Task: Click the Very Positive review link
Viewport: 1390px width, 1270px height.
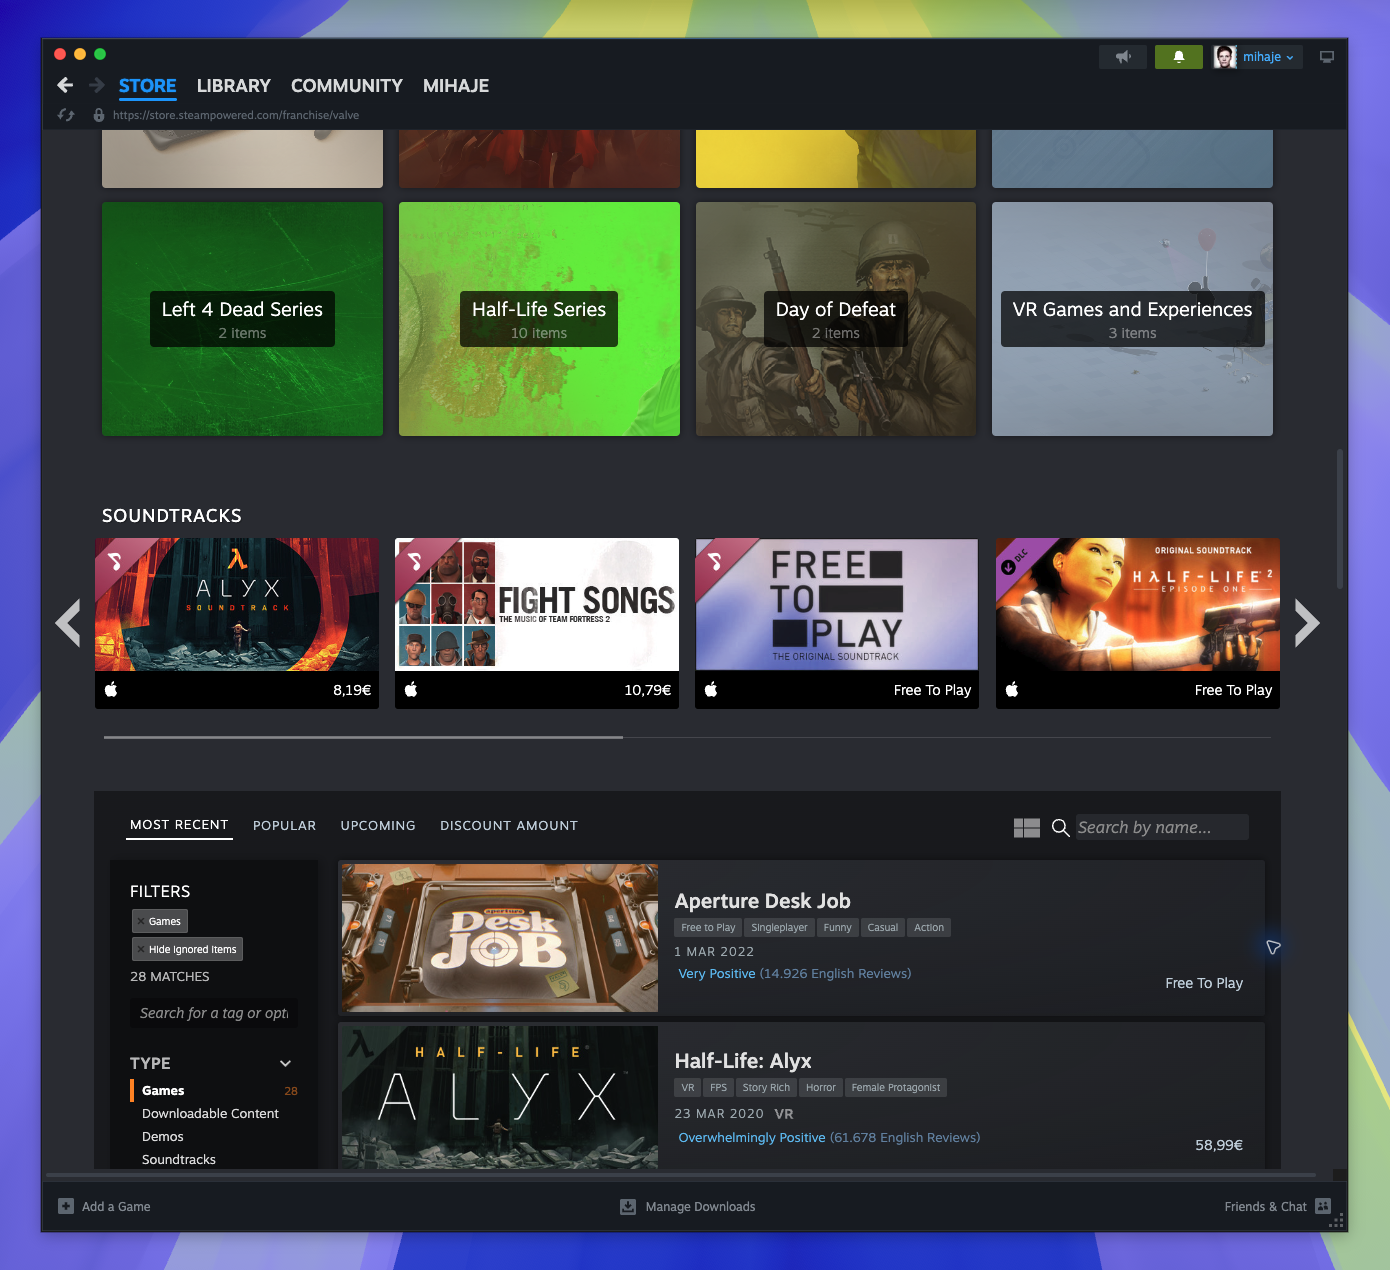Action: (717, 973)
